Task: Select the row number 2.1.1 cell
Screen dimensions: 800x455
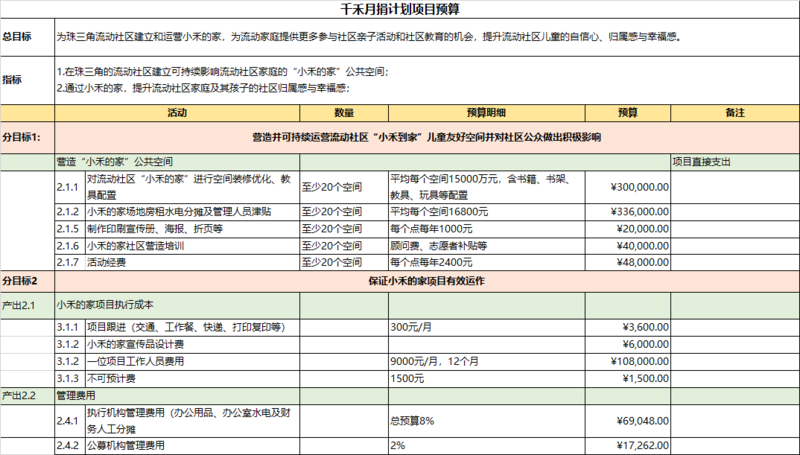Action: 69,187
